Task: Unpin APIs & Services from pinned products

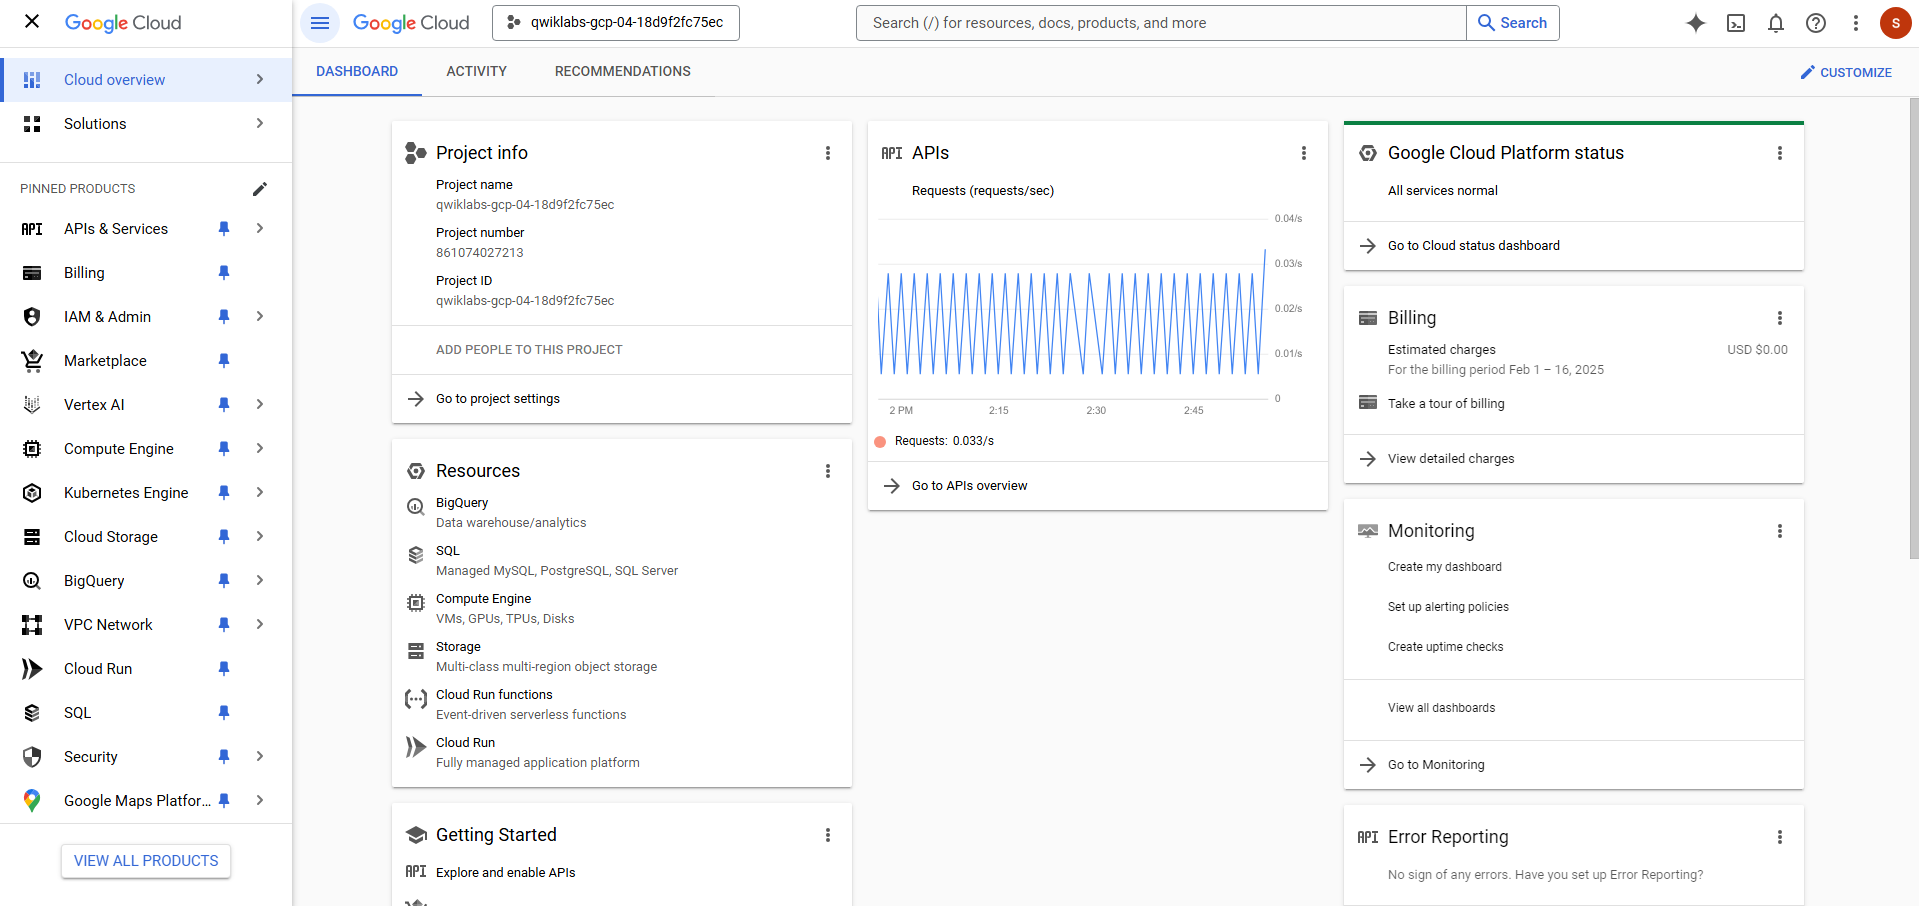Action: 224,229
